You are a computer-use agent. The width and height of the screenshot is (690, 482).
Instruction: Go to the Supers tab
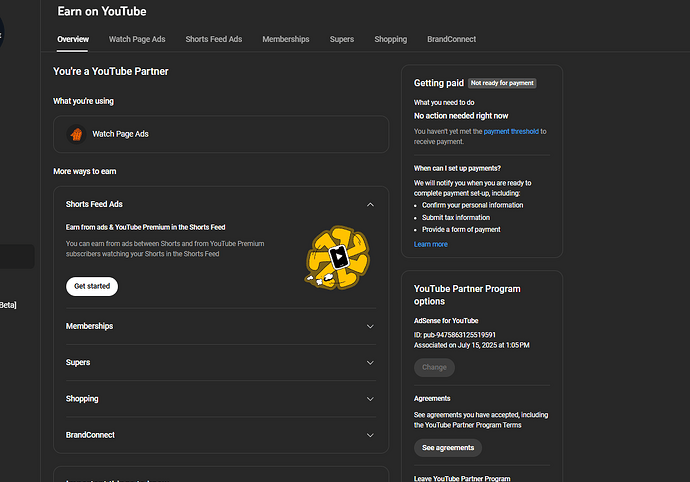342,39
